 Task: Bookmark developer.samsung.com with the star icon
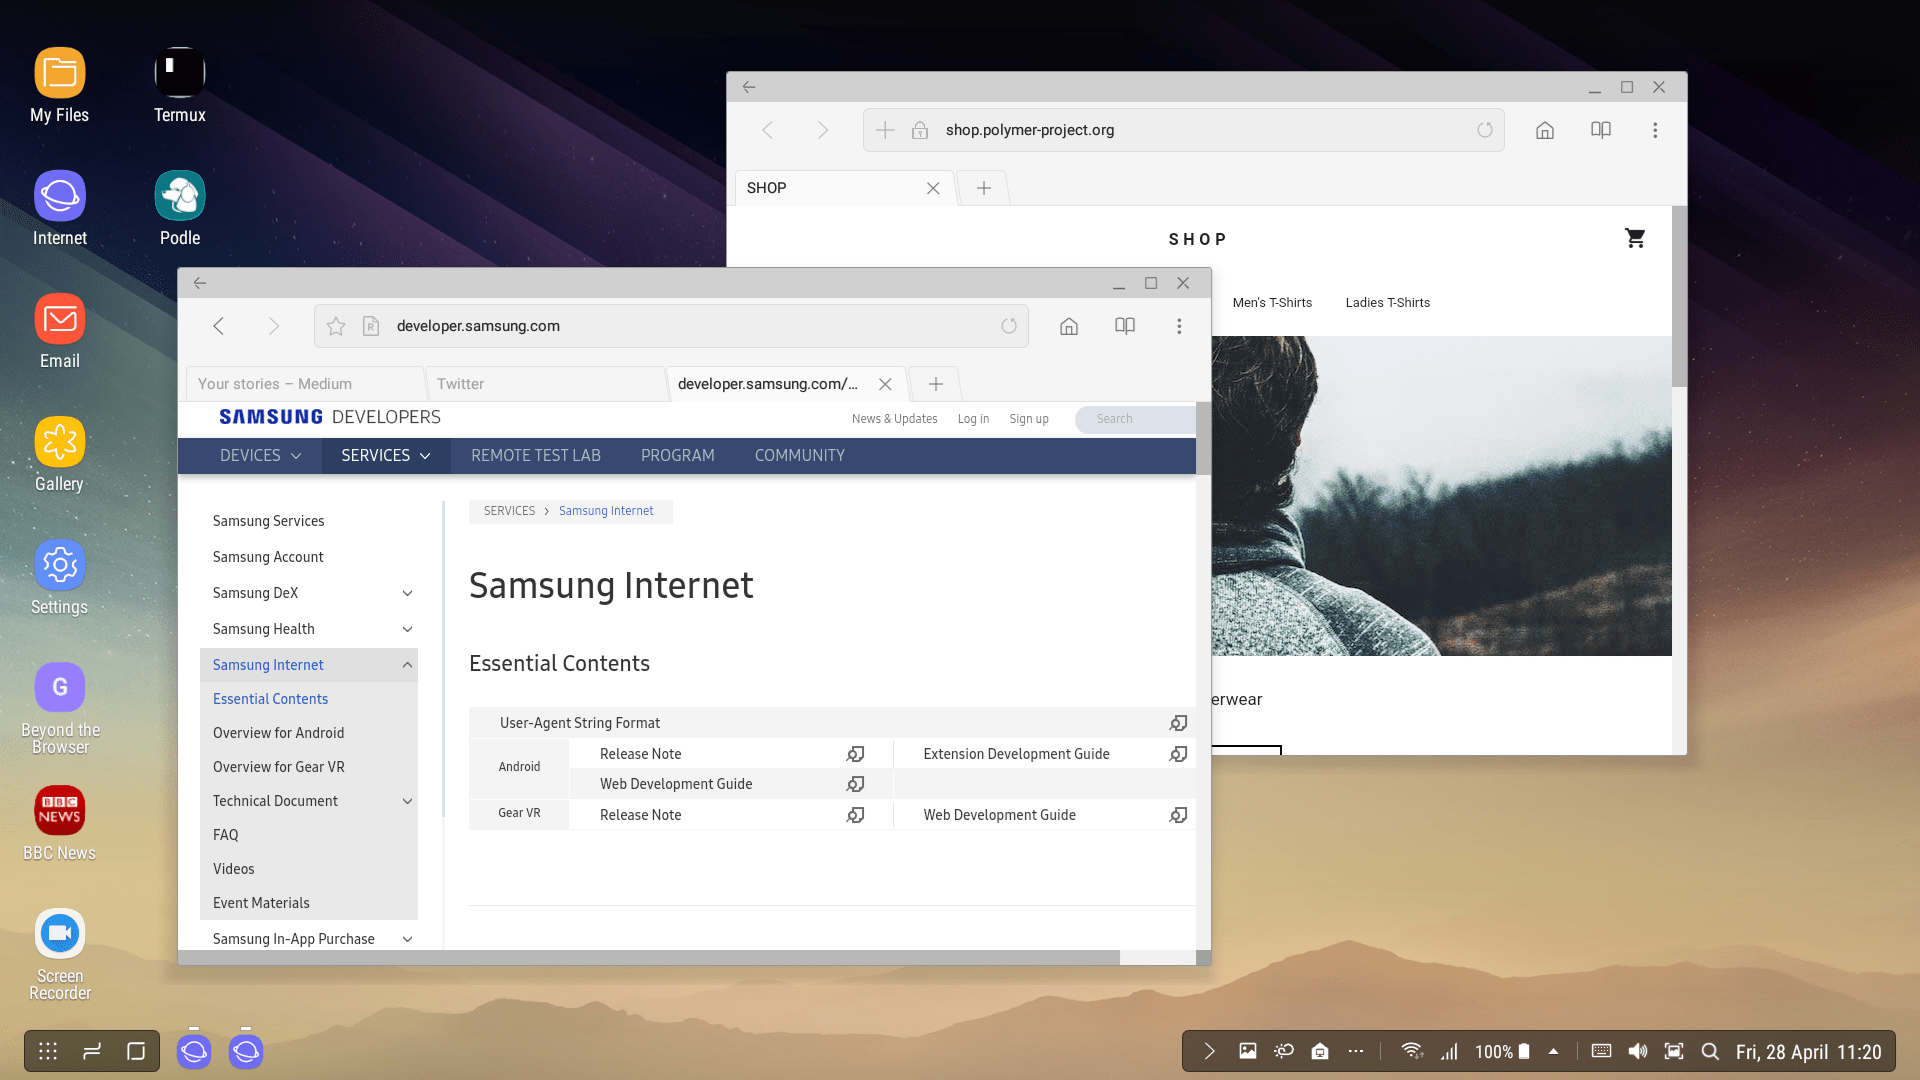tap(336, 326)
